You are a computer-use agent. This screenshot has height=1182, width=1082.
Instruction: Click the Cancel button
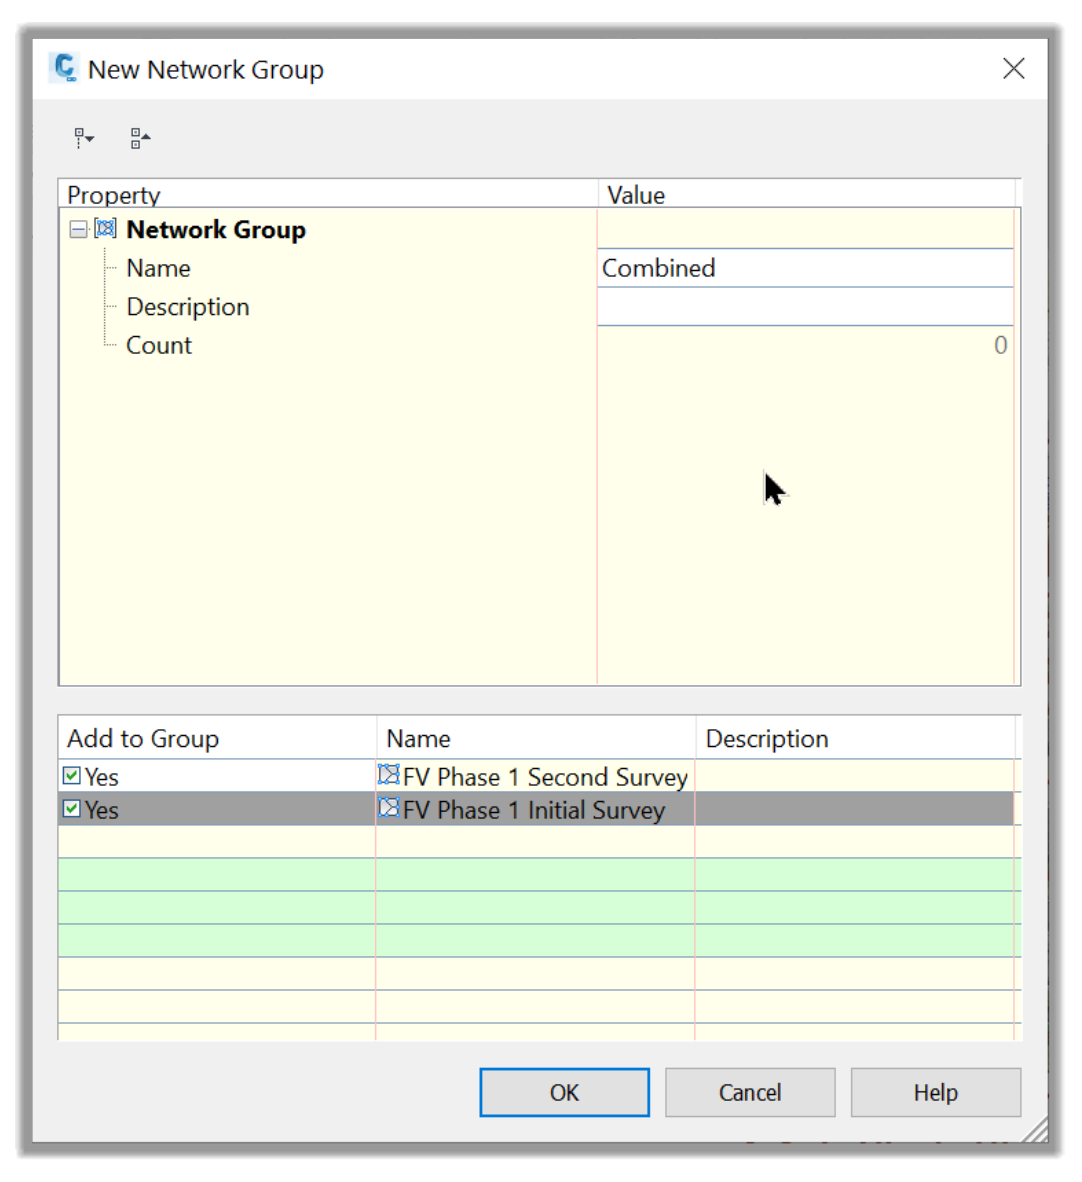click(749, 1092)
